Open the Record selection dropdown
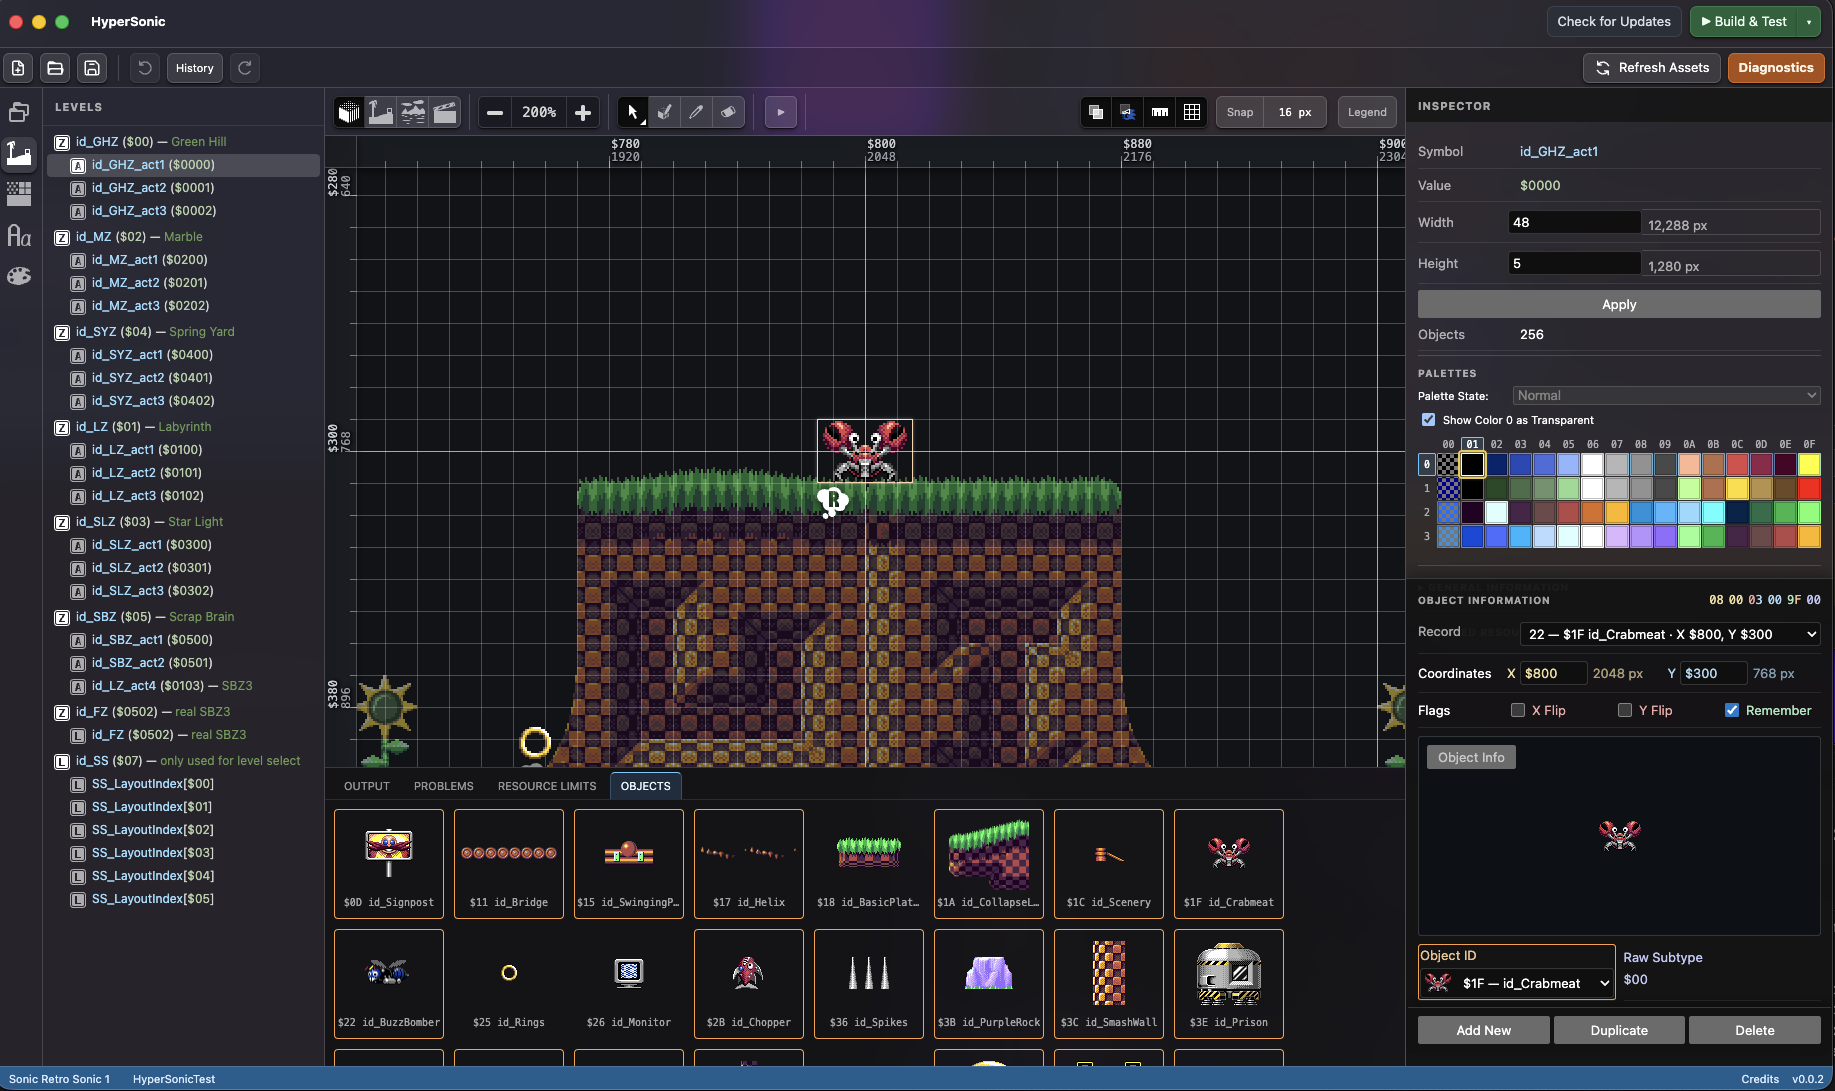The height and width of the screenshot is (1091, 1835). (x=1670, y=634)
